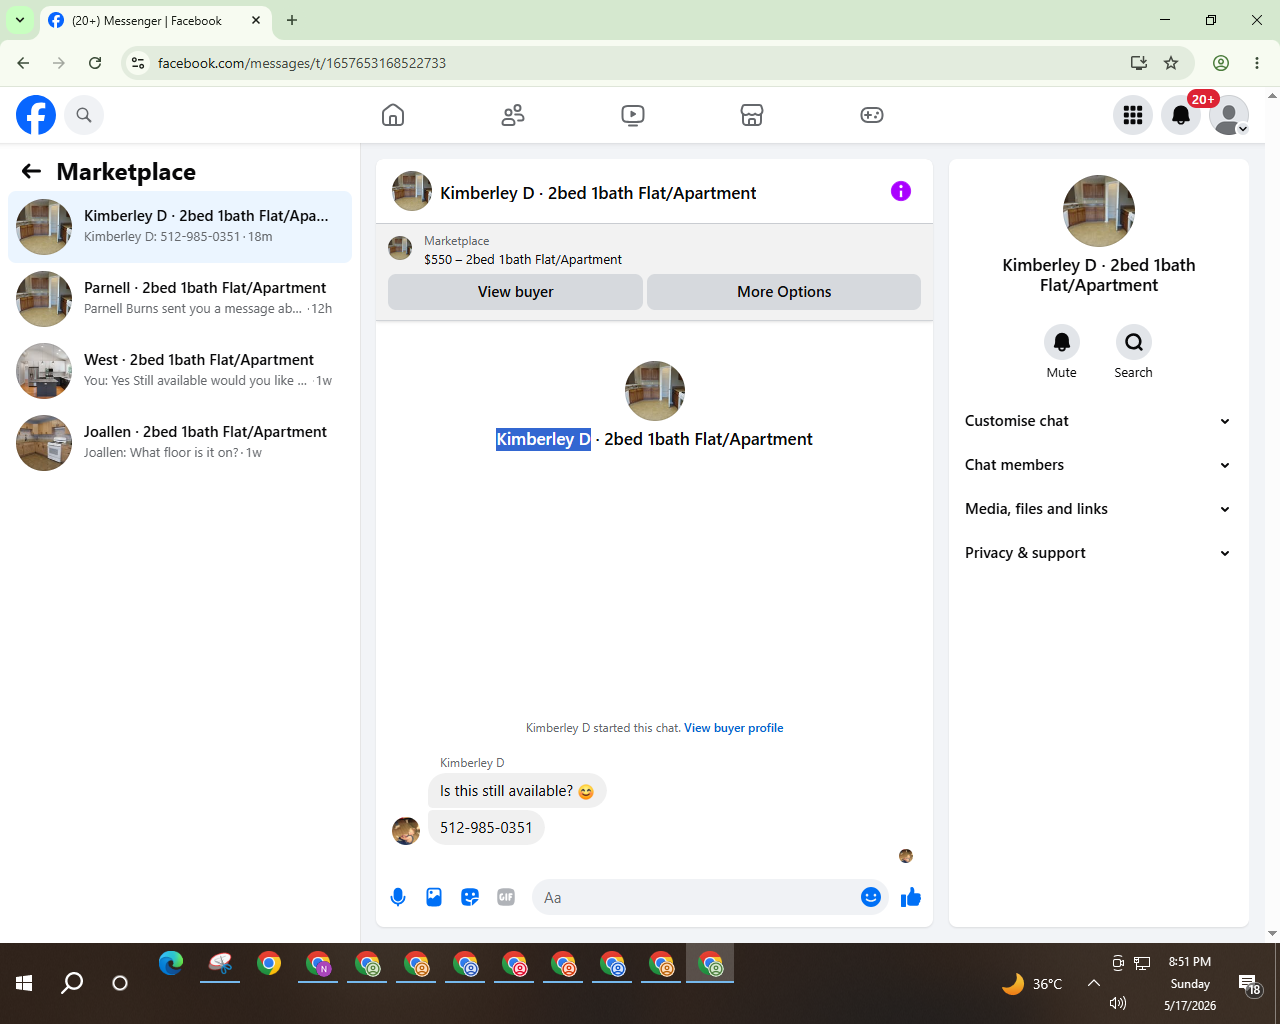Screen dimensions: 1280x1024
Task: Choose a GIF with GIF icon
Action: pos(506,897)
